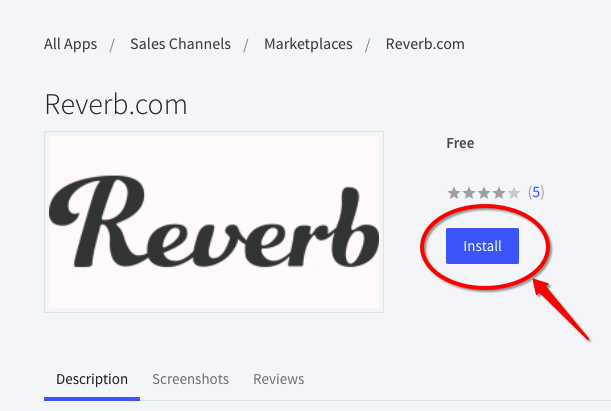Click the Reverb logo image
This screenshot has width=611, height=411.
tap(214, 222)
